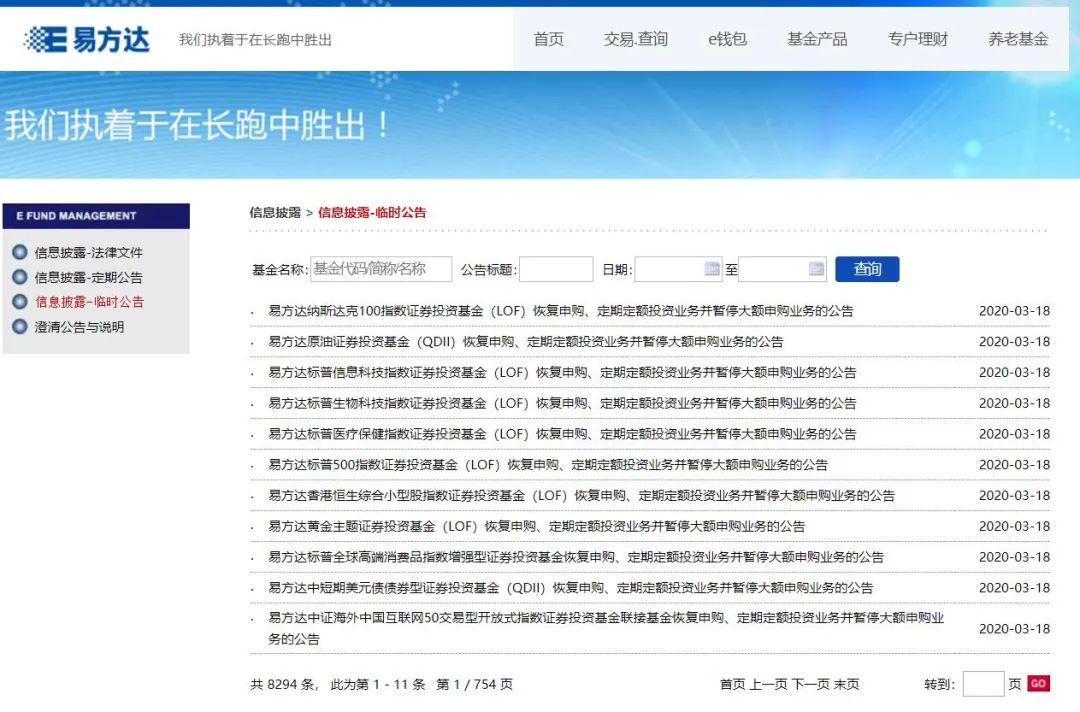Click 共 8294 条 record count text
The image size is (1080, 712).
tap(283, 684)
